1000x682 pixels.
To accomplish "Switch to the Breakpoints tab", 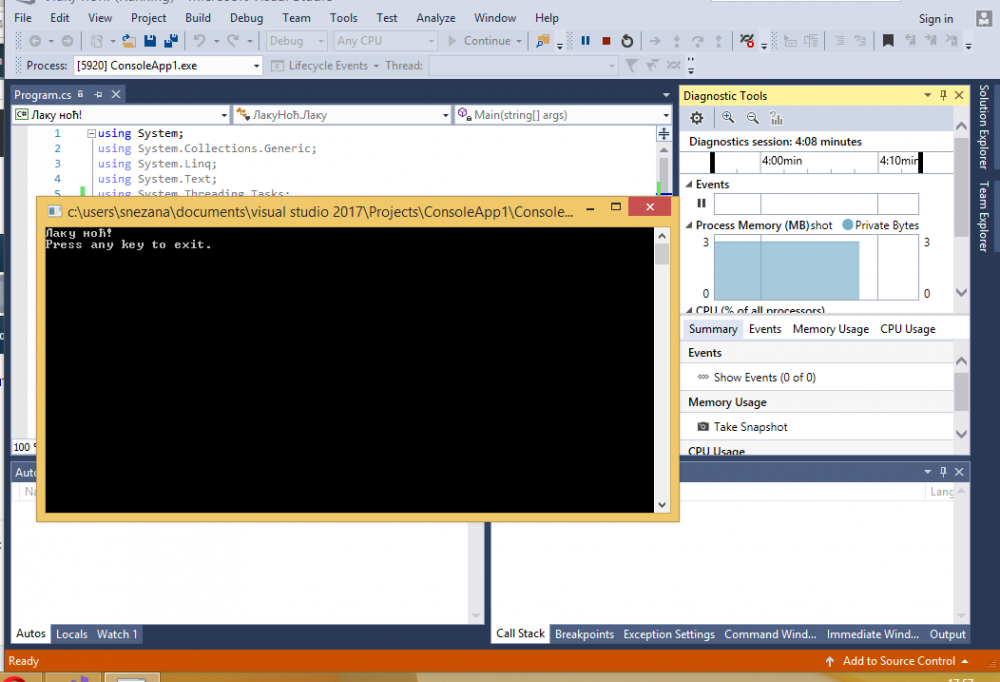I will 584,634.
